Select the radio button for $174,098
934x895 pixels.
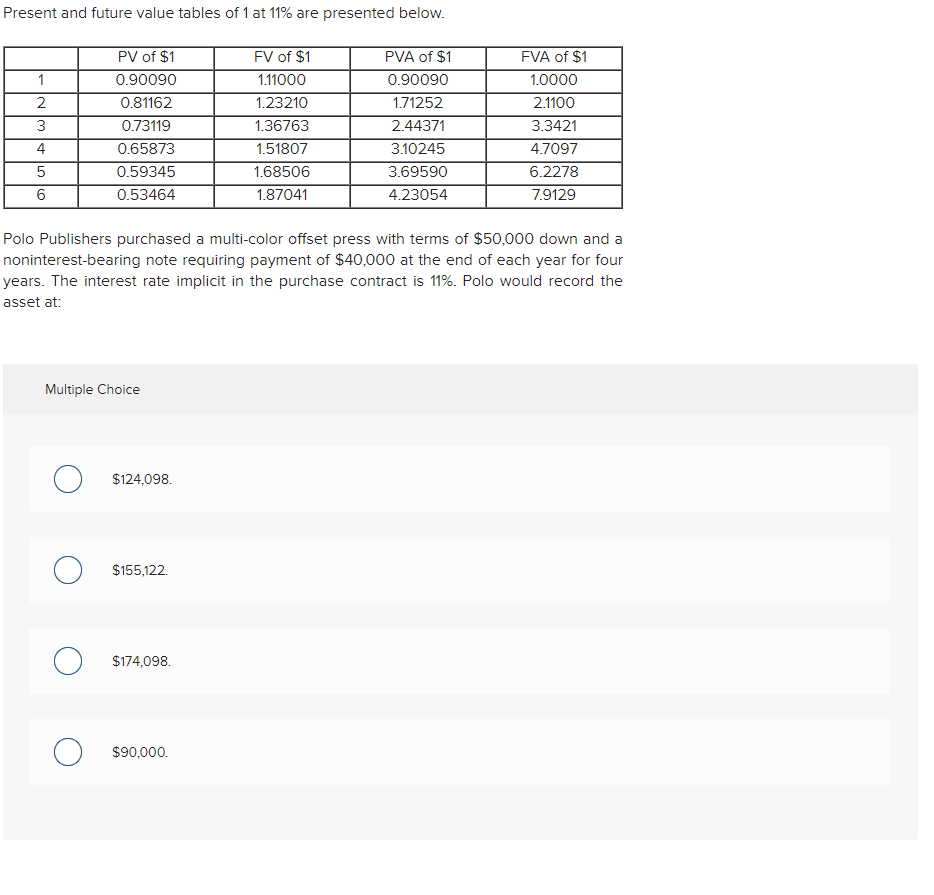pos(67,661)
